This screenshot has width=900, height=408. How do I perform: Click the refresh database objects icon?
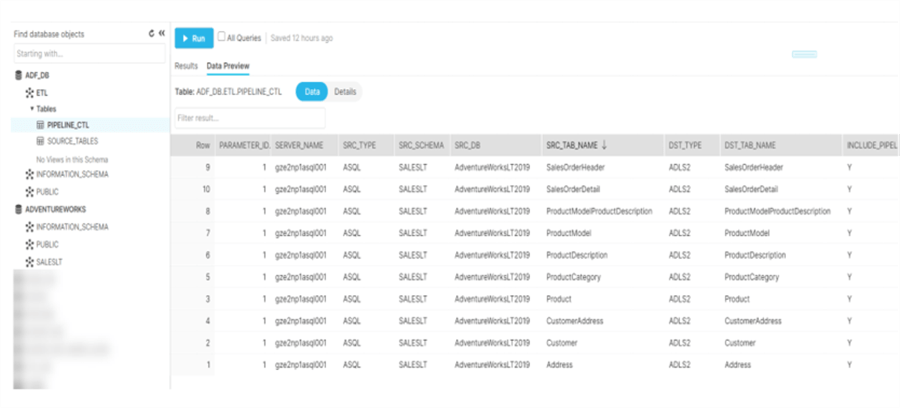click(x=151, y=34)
